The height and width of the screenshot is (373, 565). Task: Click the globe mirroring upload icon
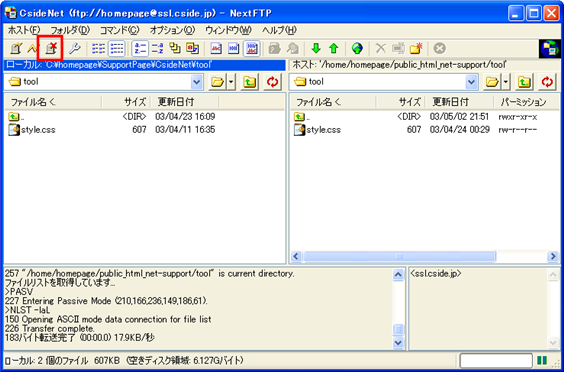point(357,48)
